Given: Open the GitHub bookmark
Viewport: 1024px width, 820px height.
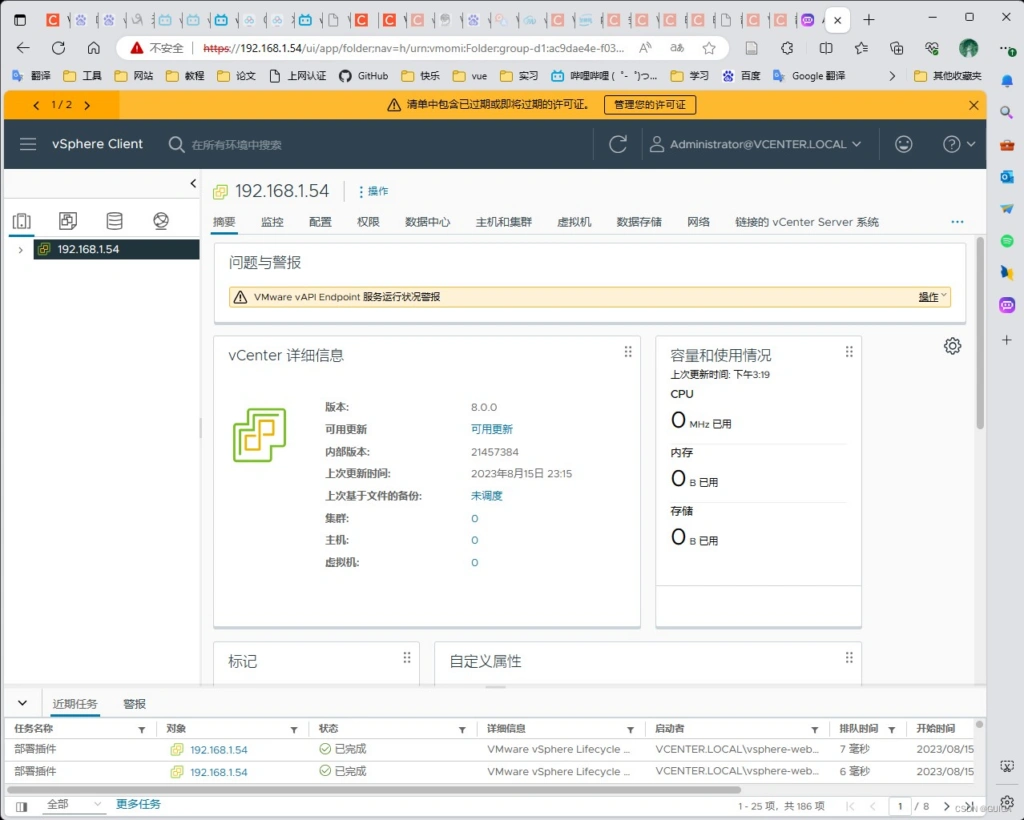Looking at the screenshot, I should pyautogui.click(x=364, y=76).
